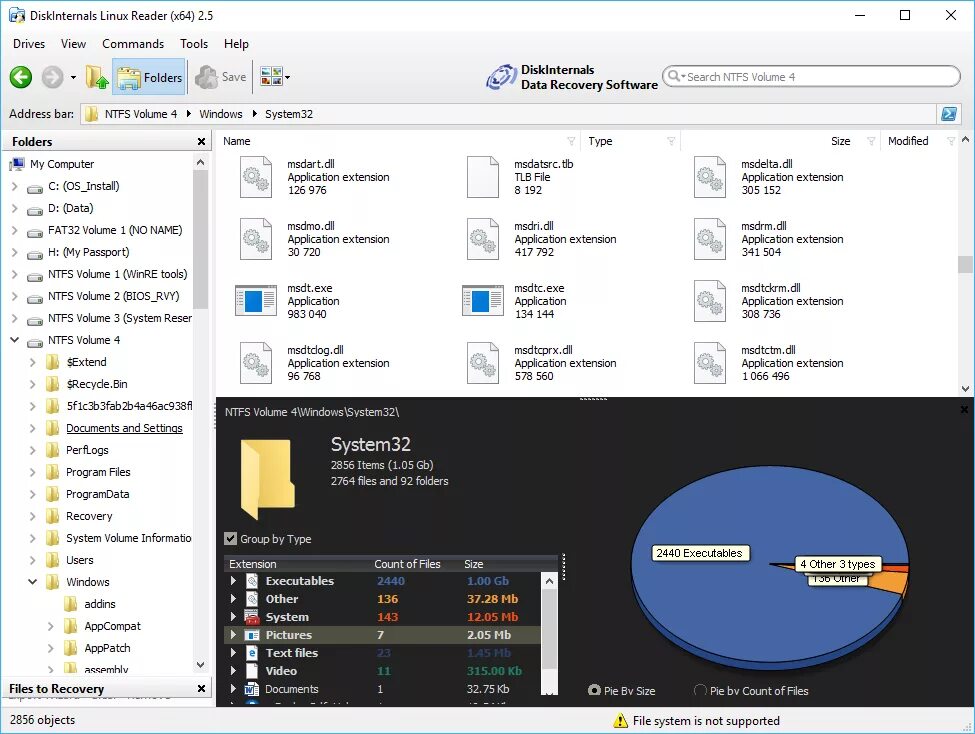The height and width of the screenshot is (734, 975).
Task: Open the Type column filter funnel
Action: [671, 141]
